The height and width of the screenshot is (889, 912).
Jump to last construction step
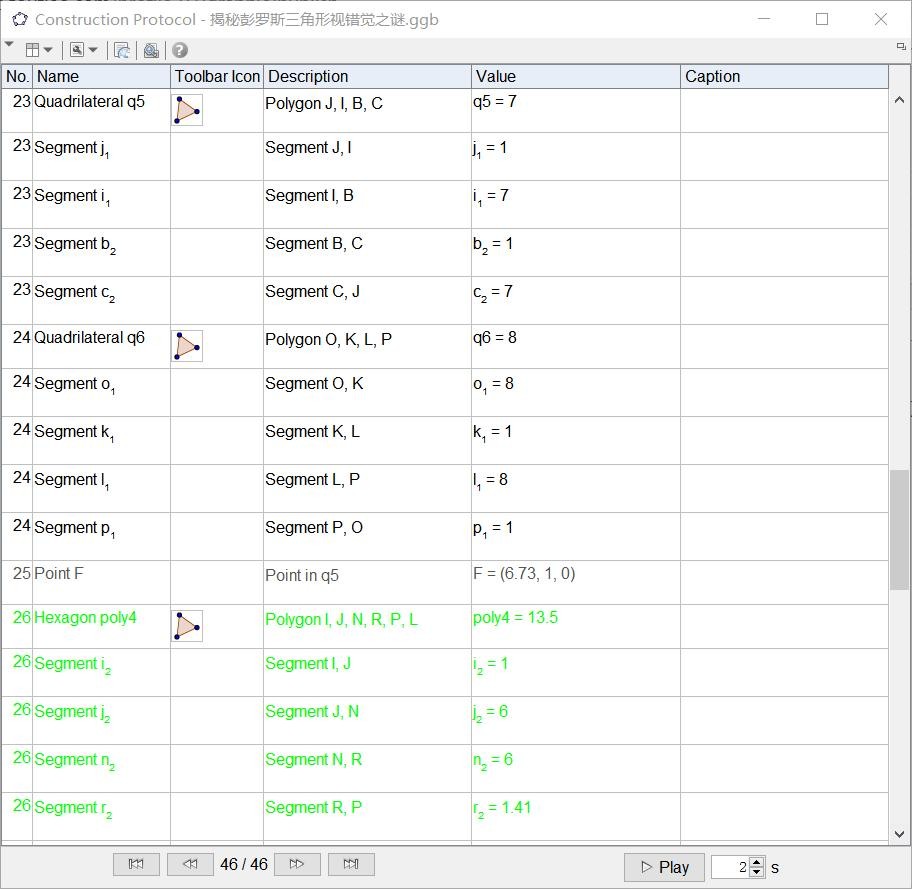point(351,865)
